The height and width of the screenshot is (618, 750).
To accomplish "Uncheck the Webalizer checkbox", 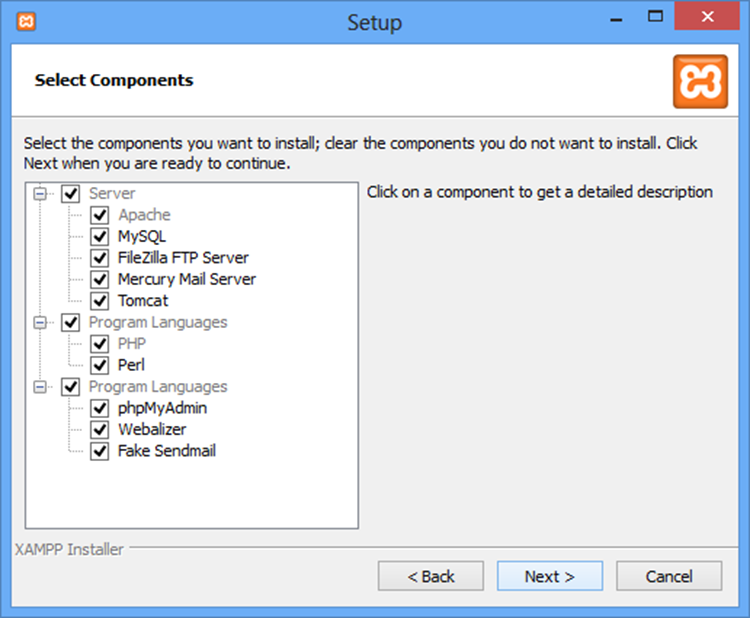I will [x=100, y=429].
